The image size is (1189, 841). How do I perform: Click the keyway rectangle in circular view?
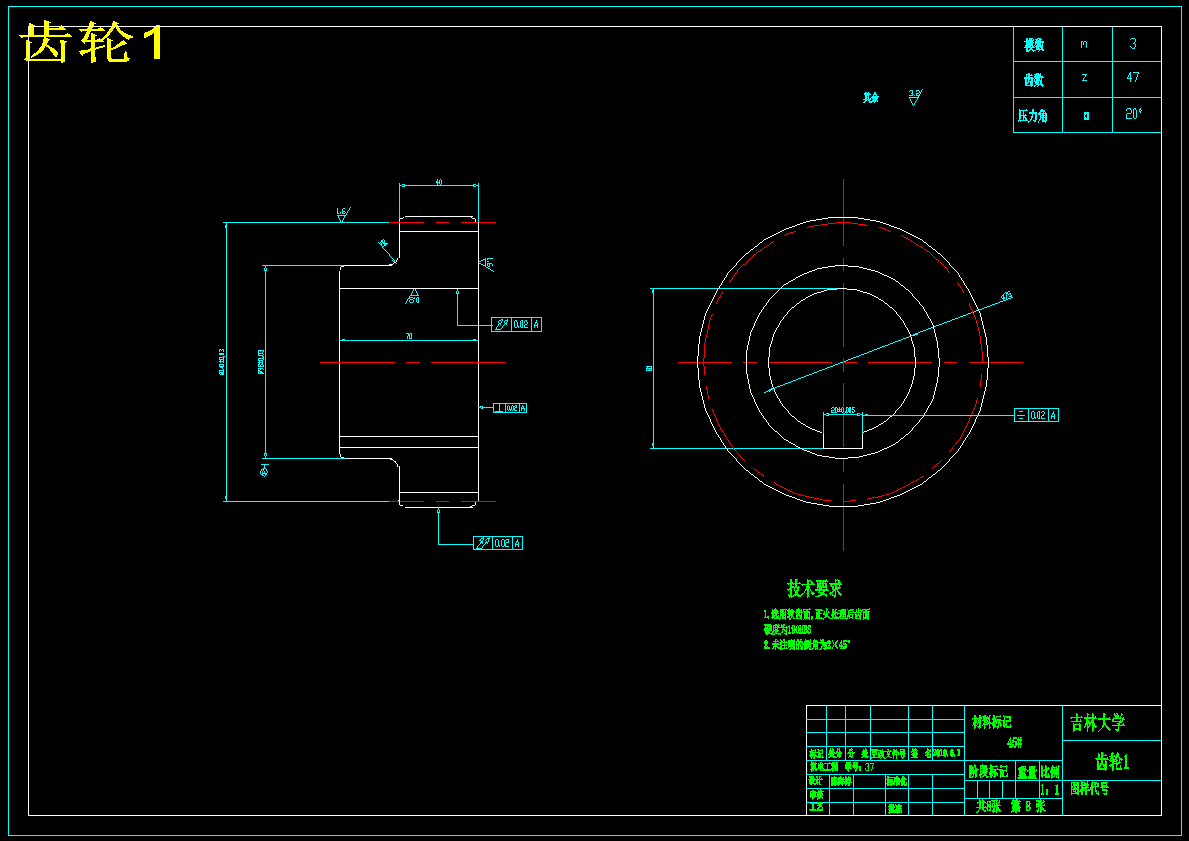[843, 432]
